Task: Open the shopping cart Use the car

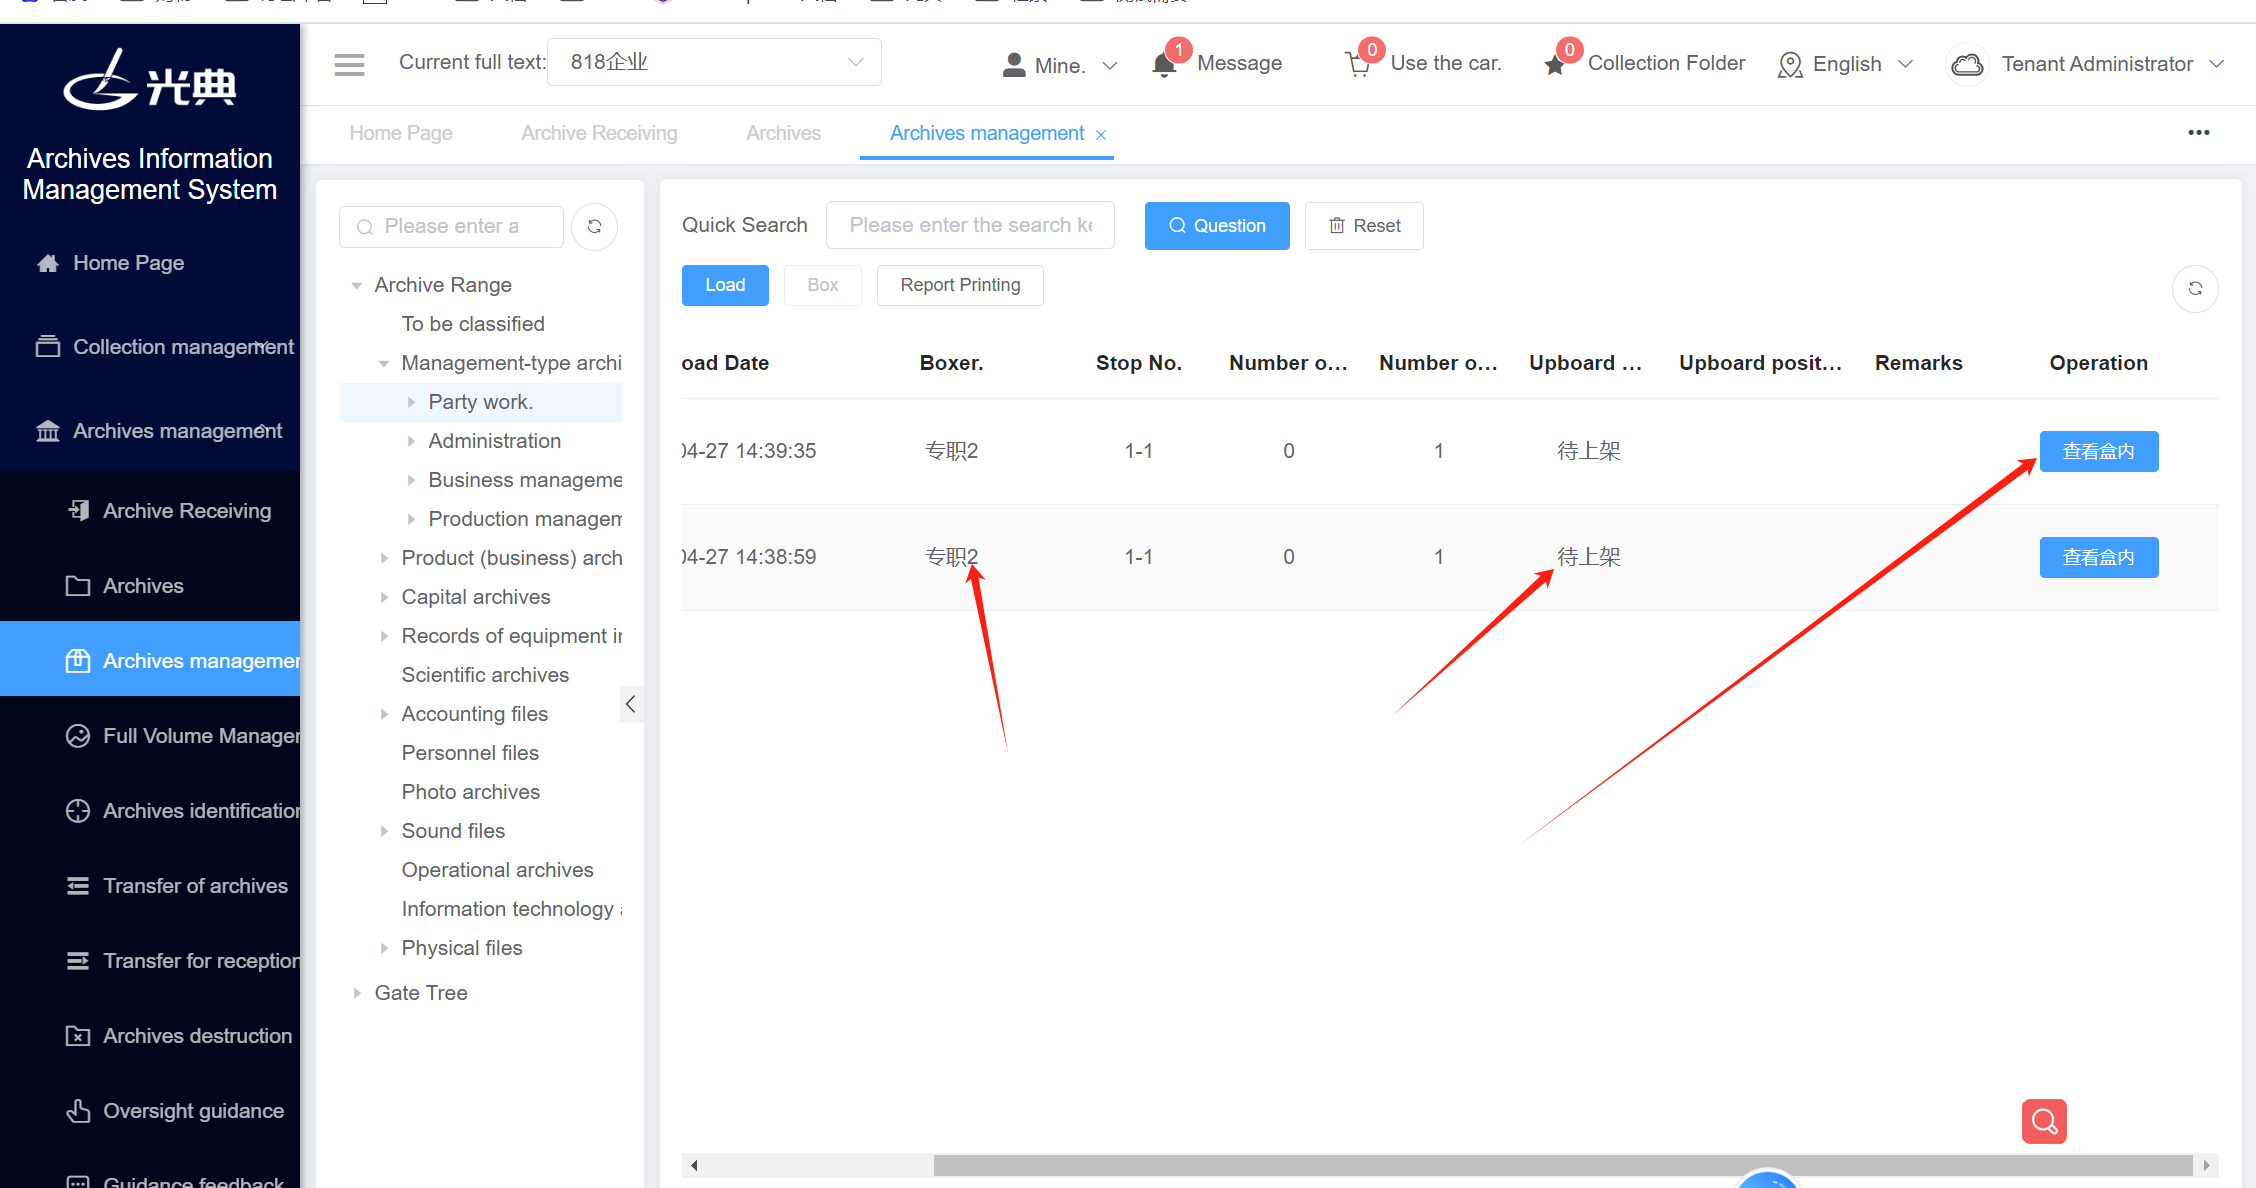Action: click(x=1357, y=65)
